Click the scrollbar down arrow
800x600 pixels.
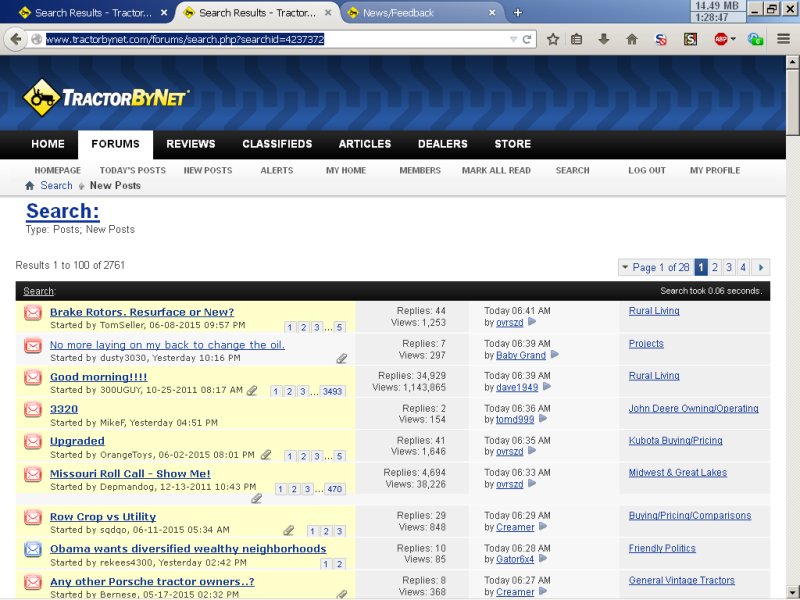(x=792, y=593)
